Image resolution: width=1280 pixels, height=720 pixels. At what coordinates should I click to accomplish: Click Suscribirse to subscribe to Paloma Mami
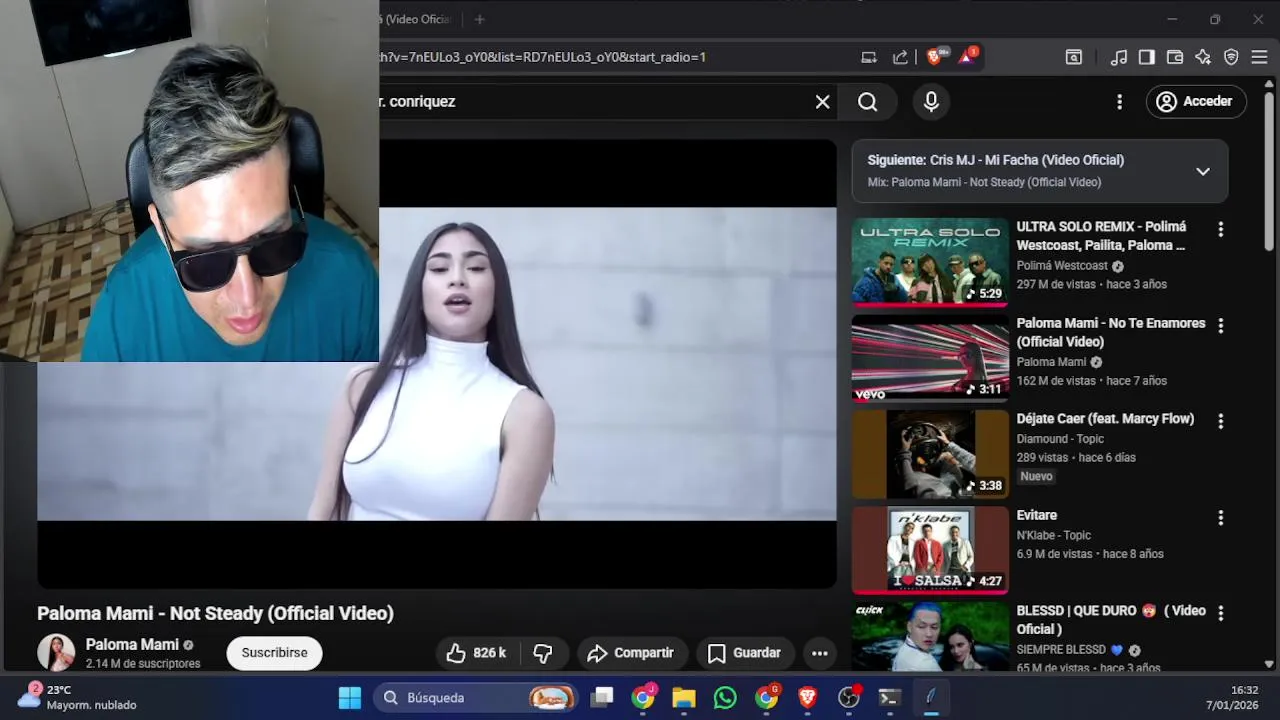274,653
